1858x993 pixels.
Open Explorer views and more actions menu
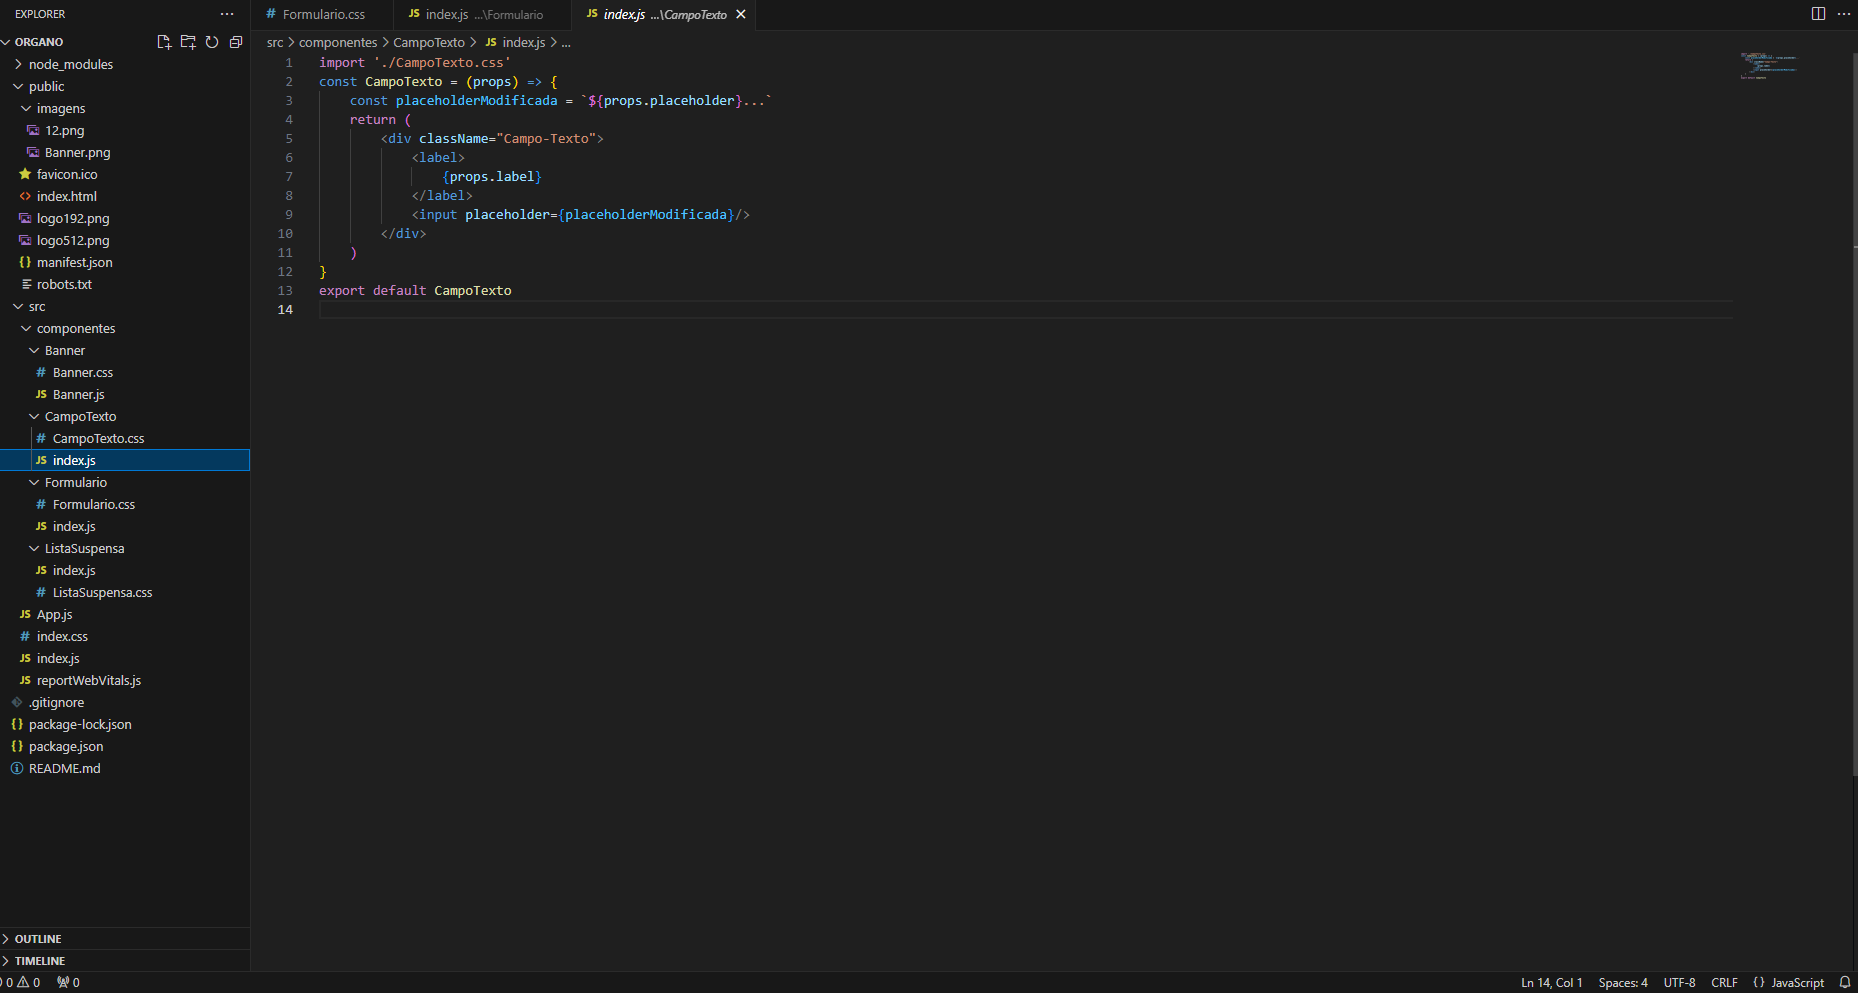(227, 14)
